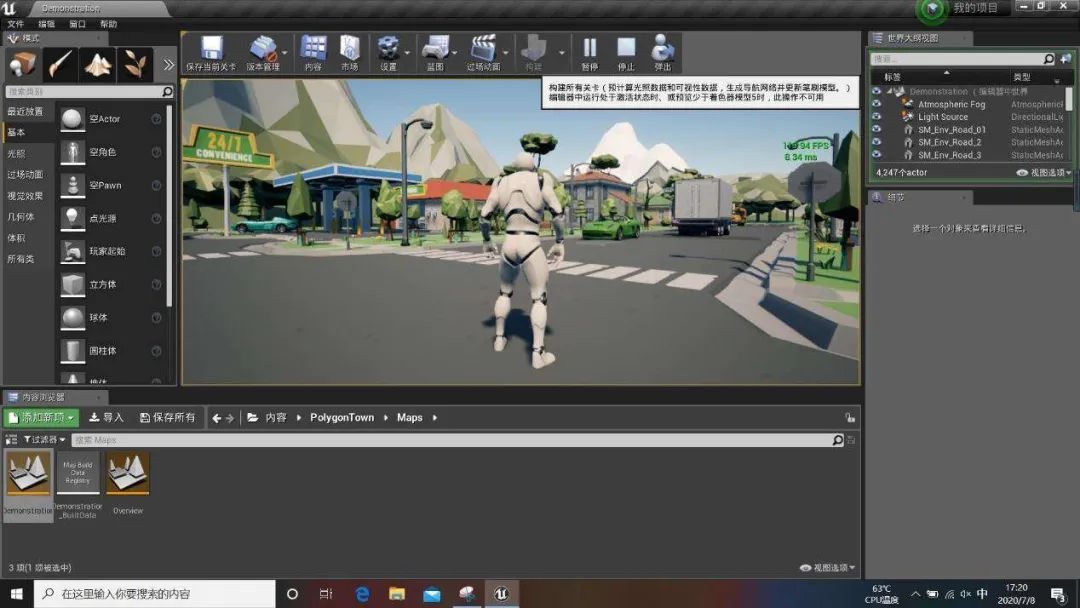Focus the 搜索类别 search field in Modes
1080x608 pixels.
[x=89, y=92]
